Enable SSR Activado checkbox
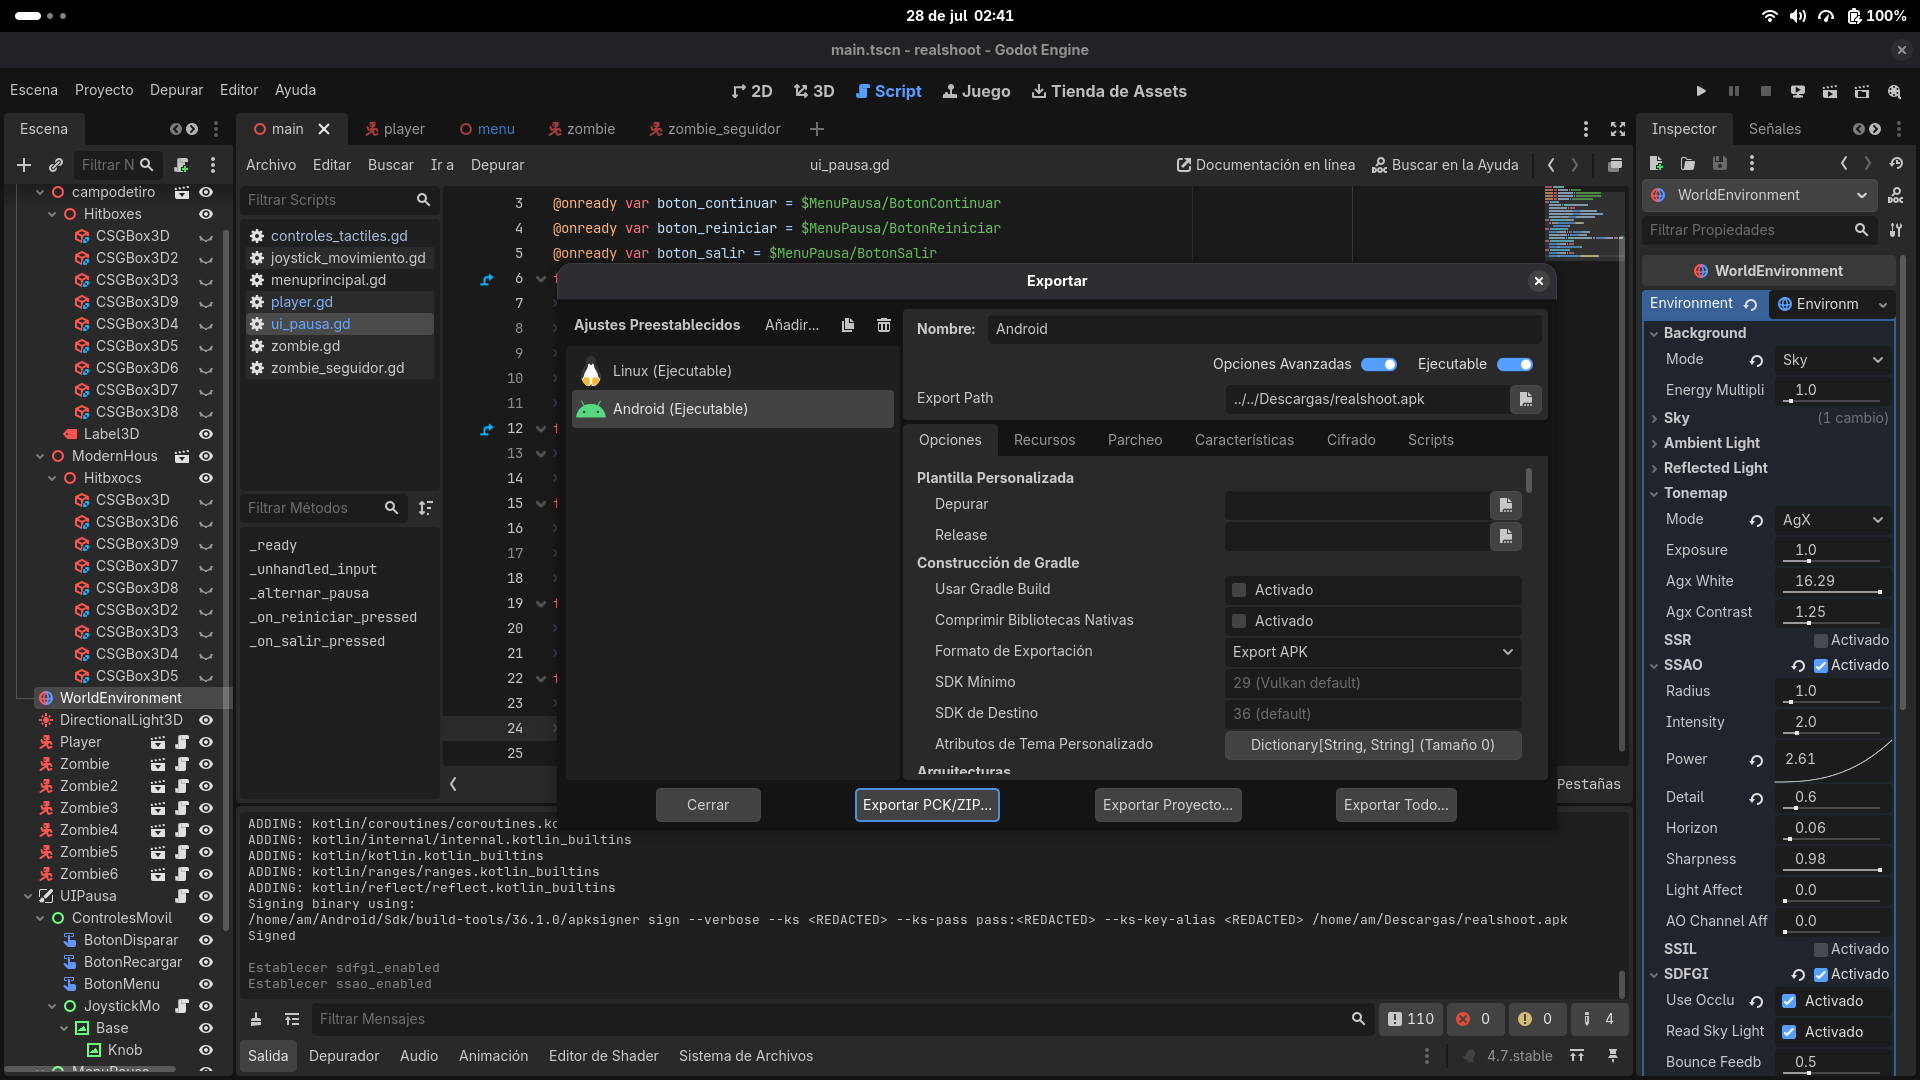Image resolution: width=1920 pixels, height=1080 pixels. tap(1820, 640)
